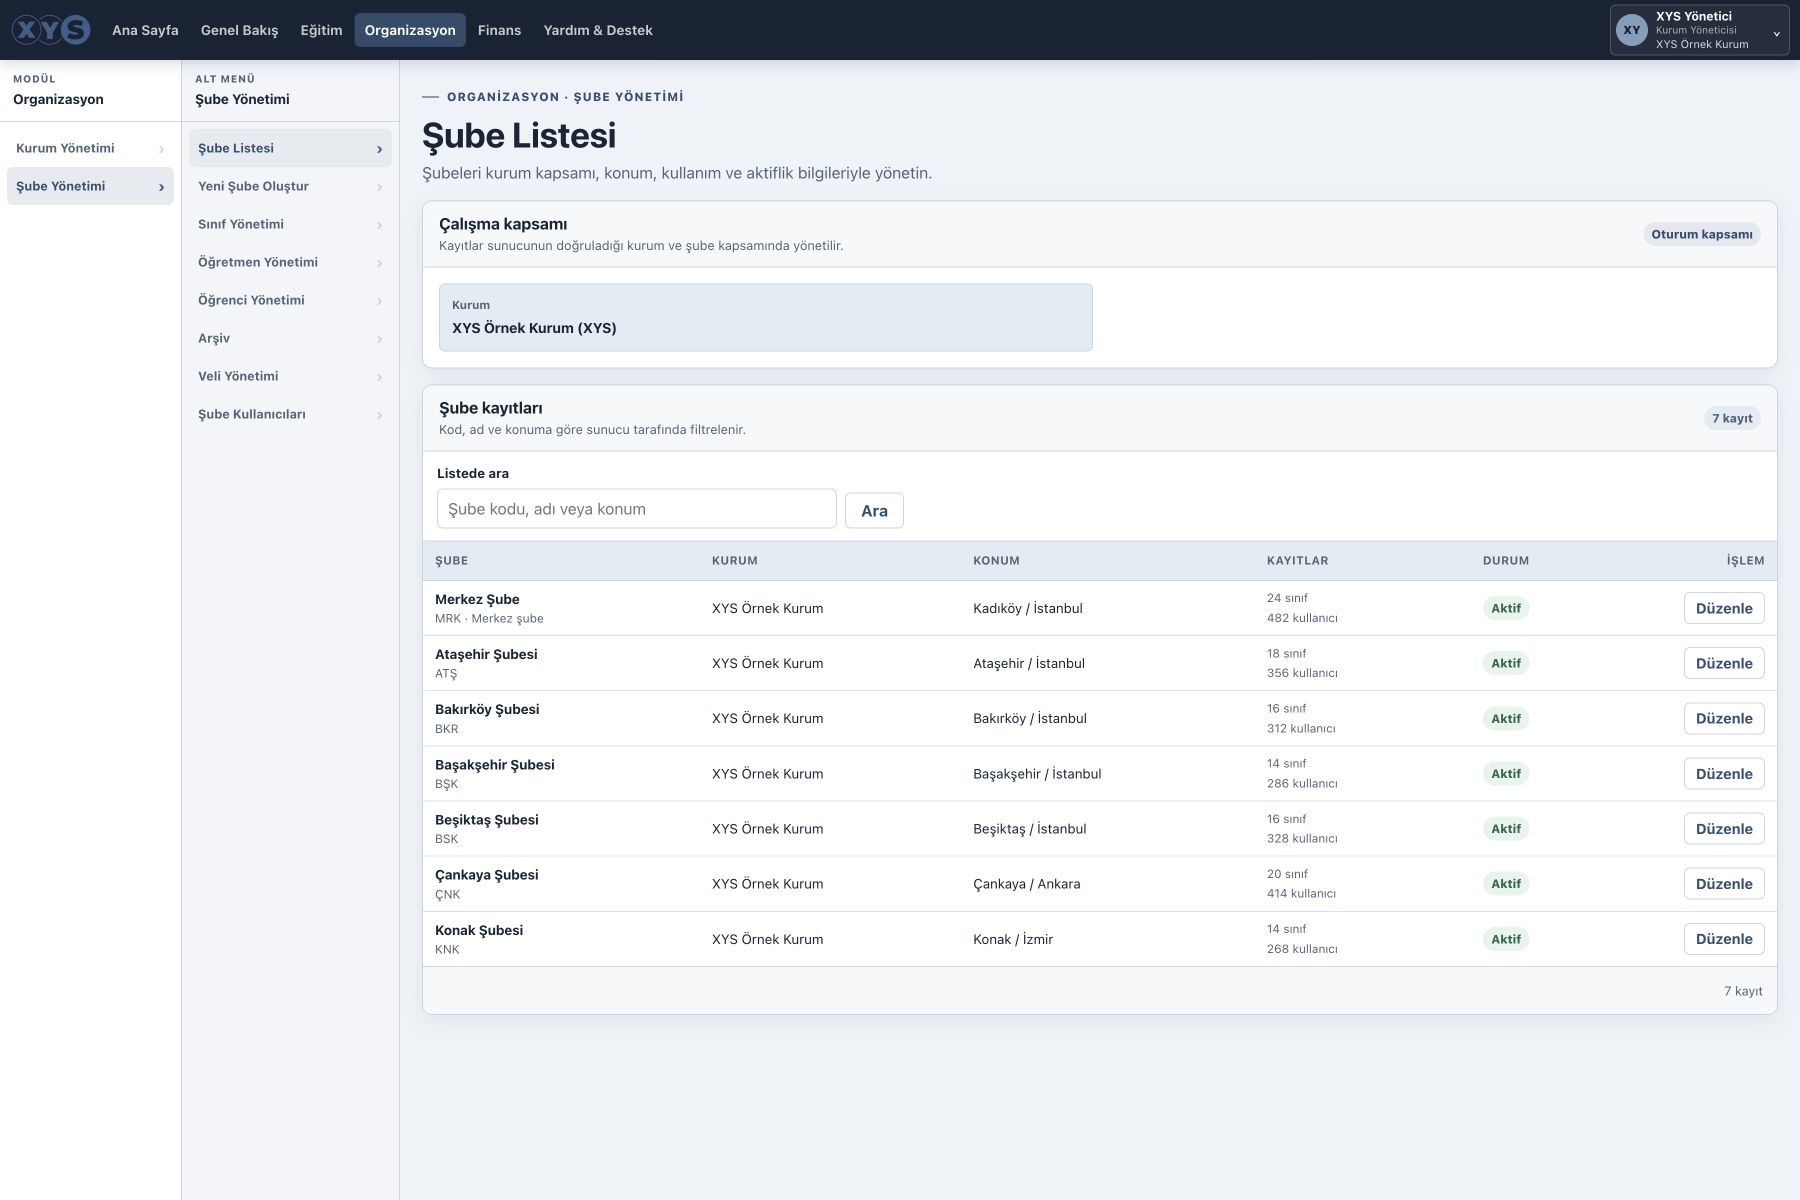1800x1200 pixels.
Task: Select Kurum Yönetimi in the module sidebar
Action: [90, 148]
